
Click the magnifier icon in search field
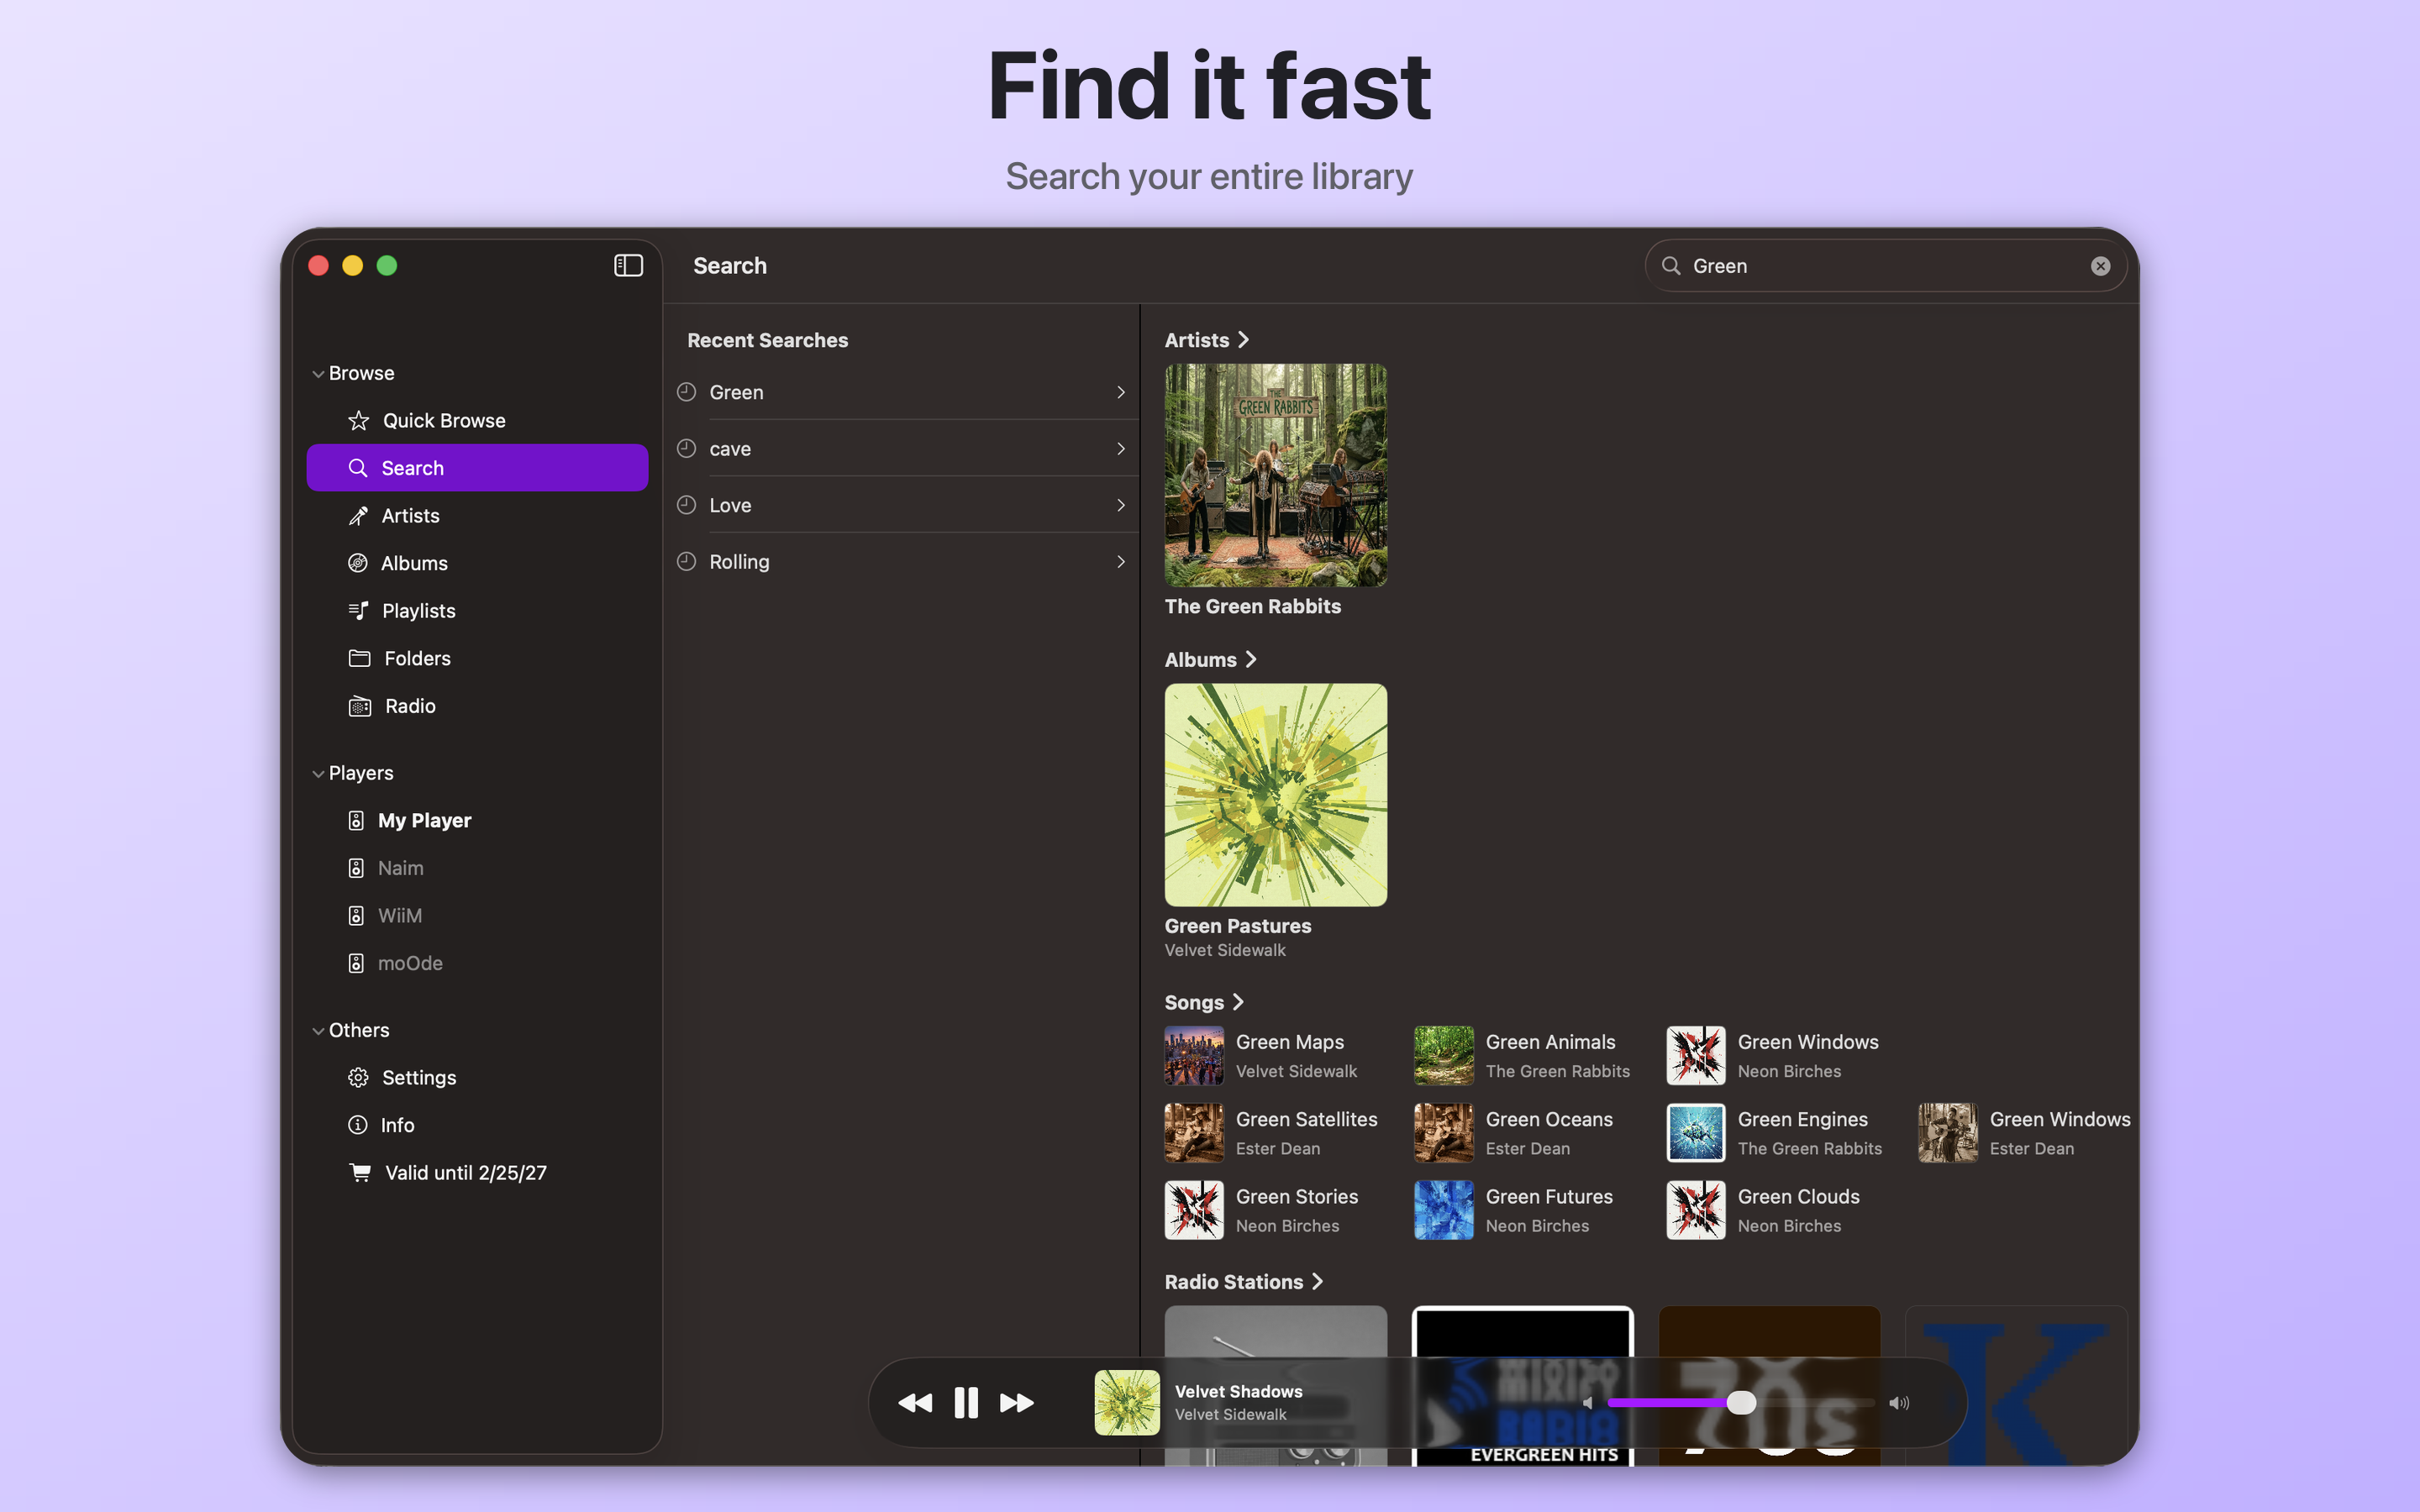click(1671, 266)
